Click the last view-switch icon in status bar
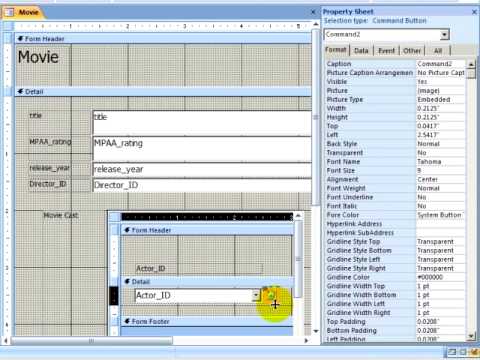The height and width of the screenshot is (360, 480). tap(474, 352)
